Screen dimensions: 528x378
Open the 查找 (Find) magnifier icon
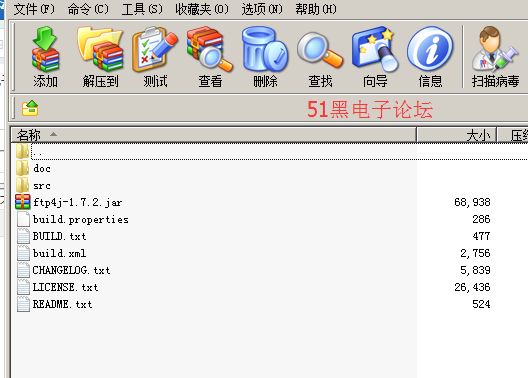tap(320, 49)
